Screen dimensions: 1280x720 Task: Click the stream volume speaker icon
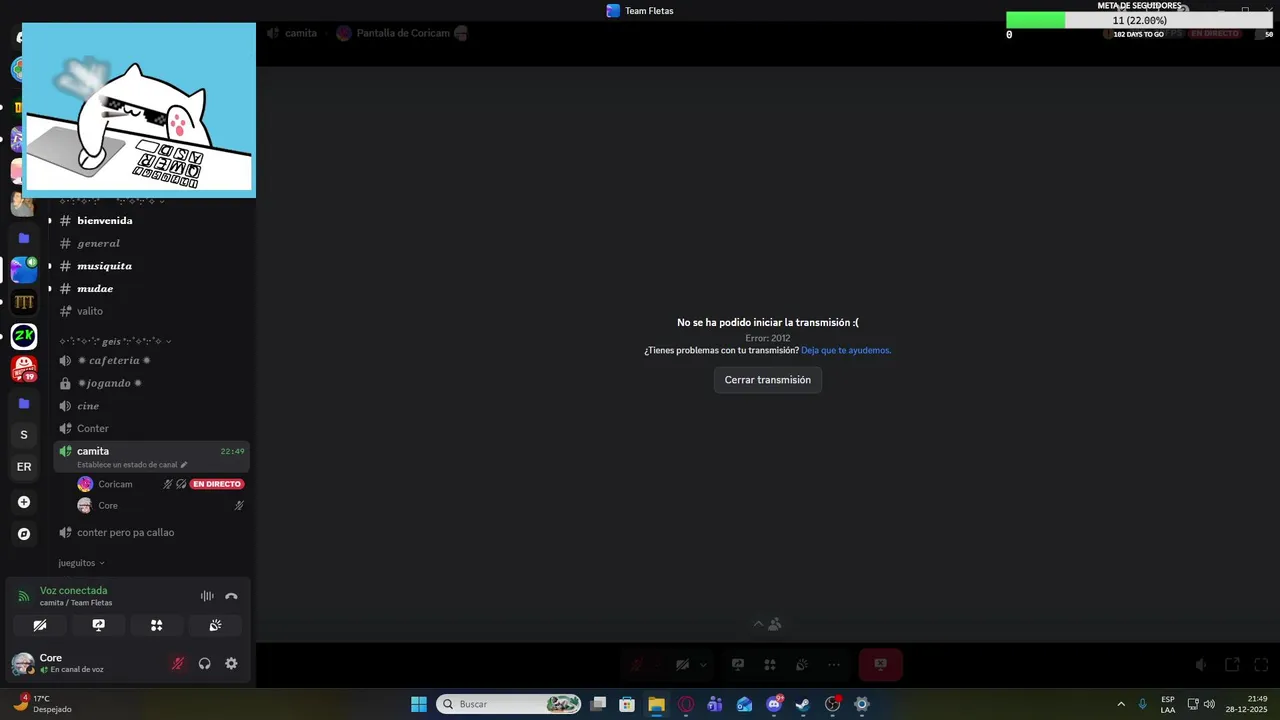(1201, 664)
